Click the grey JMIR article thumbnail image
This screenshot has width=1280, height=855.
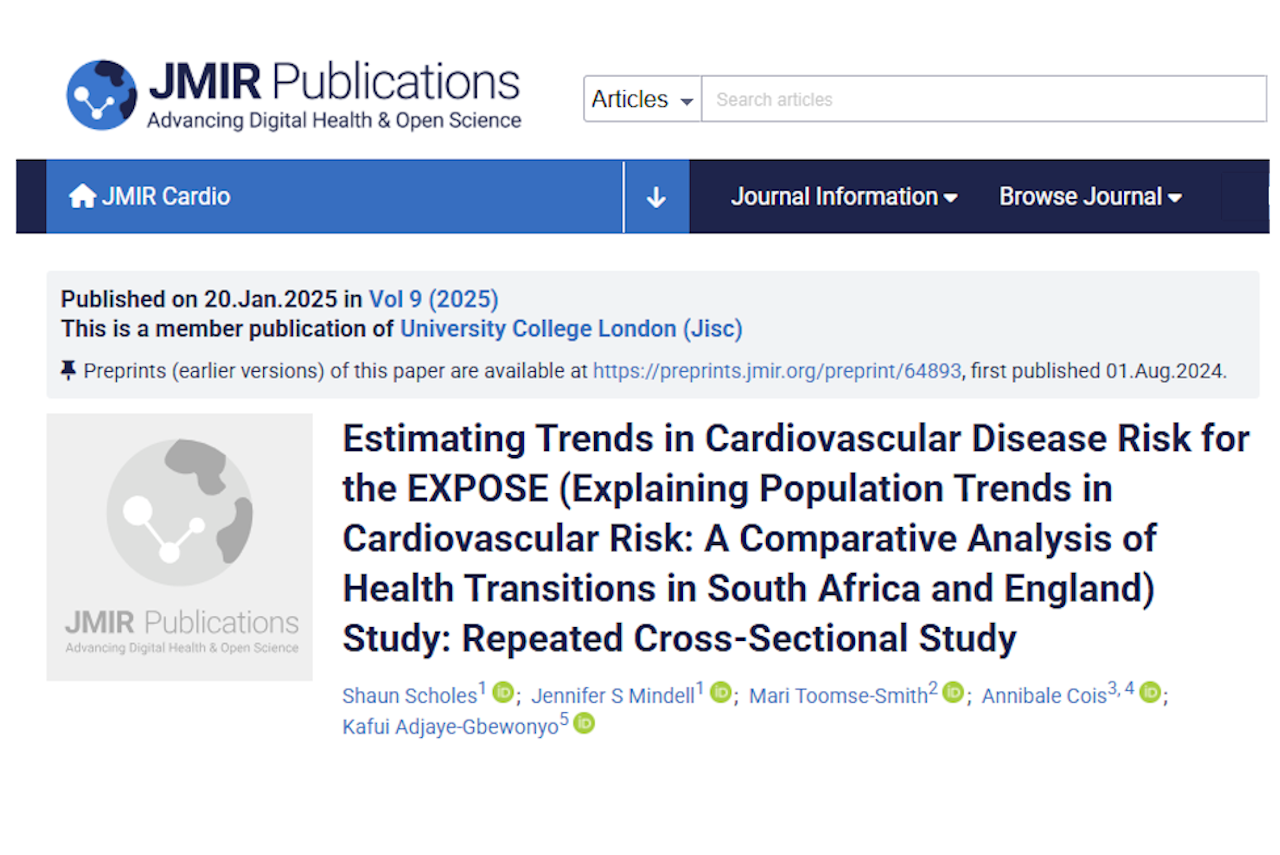tap(180, 547)
